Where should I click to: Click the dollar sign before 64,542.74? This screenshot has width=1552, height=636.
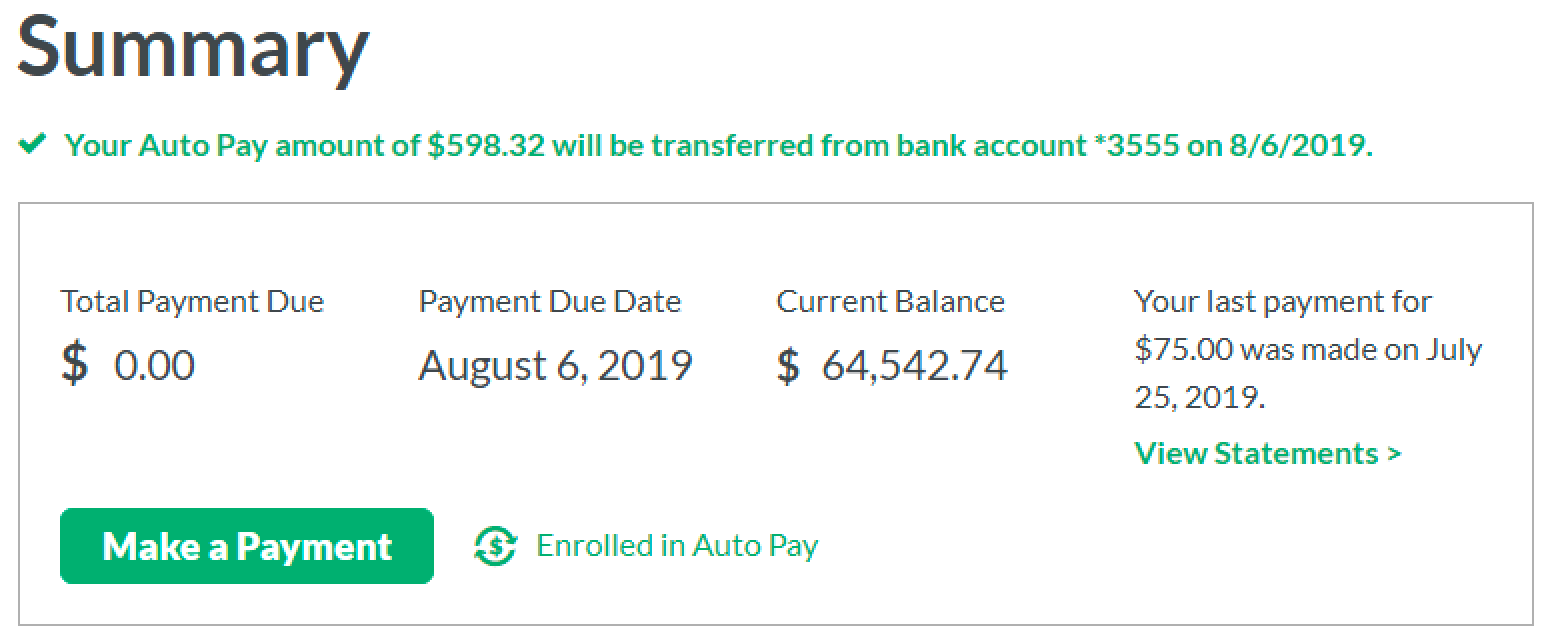[x=788, y=364]
